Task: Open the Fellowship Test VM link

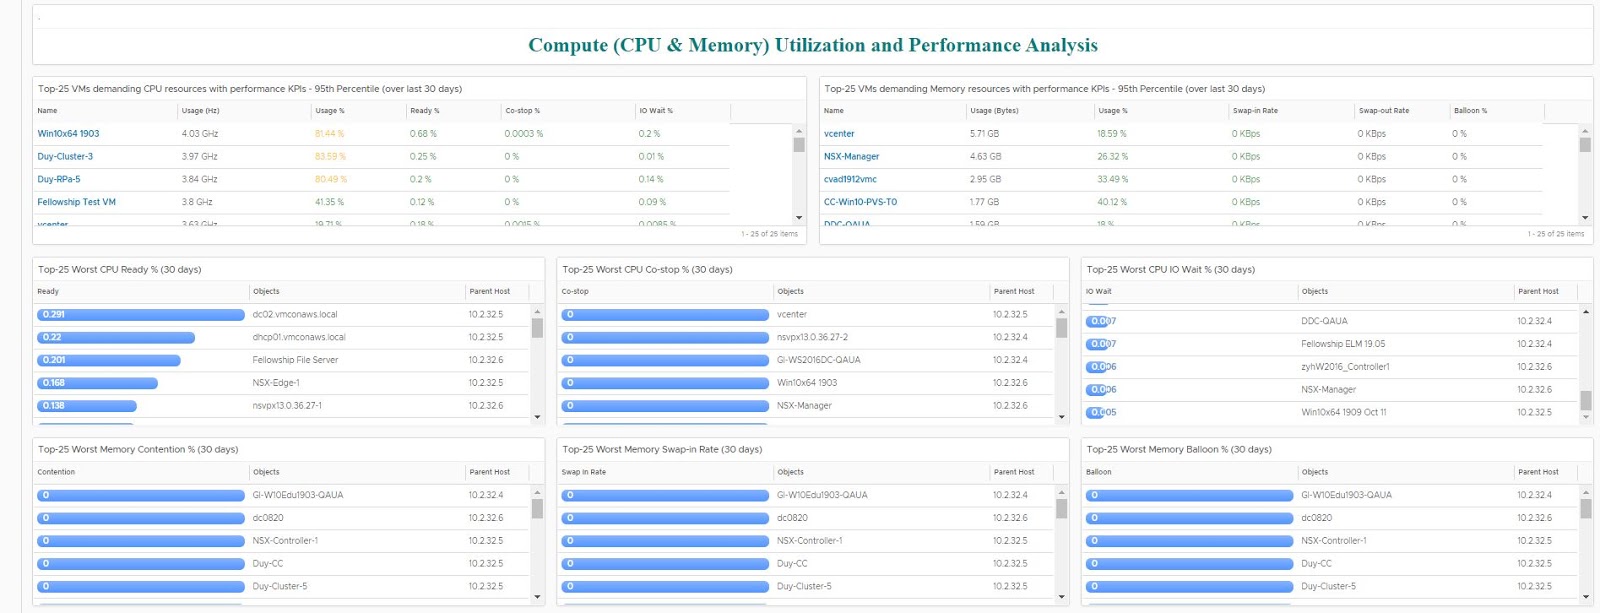Action: point(76,202)
